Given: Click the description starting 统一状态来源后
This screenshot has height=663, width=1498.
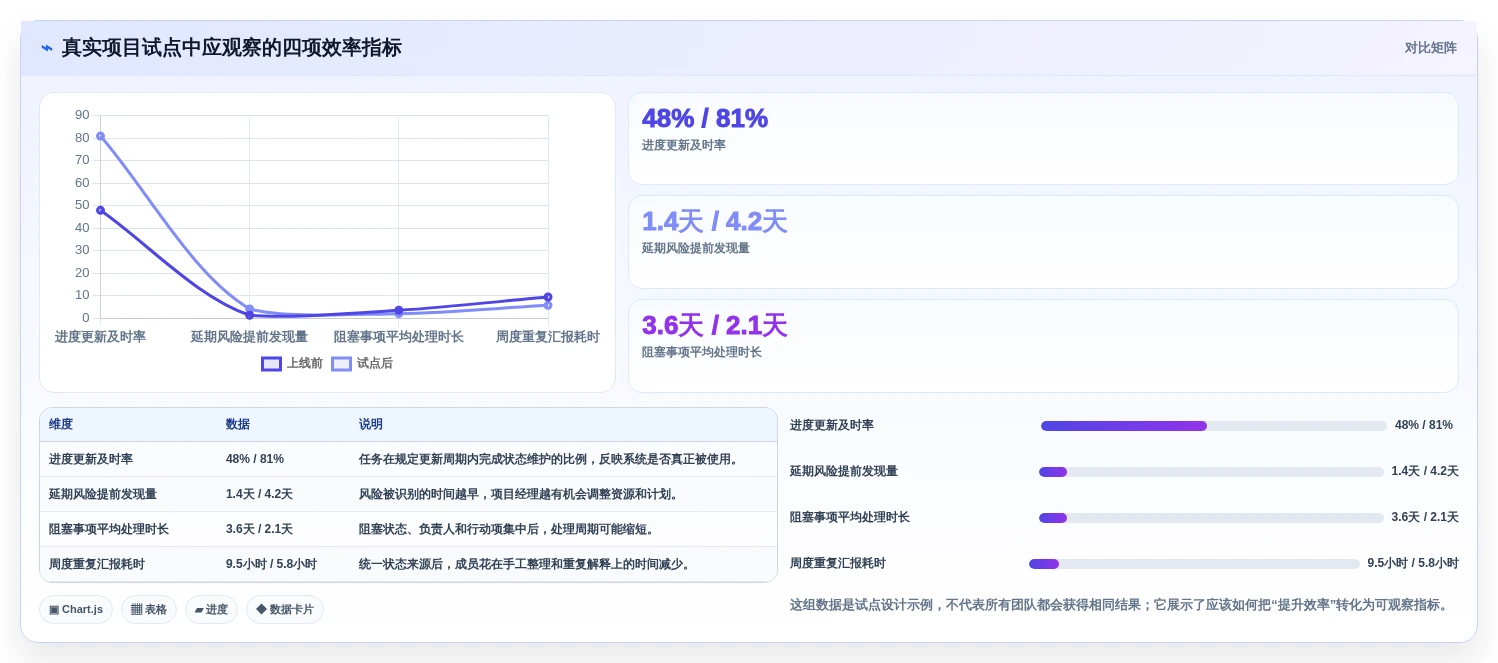Looking at the screenshot, I should tap(526, 564).
